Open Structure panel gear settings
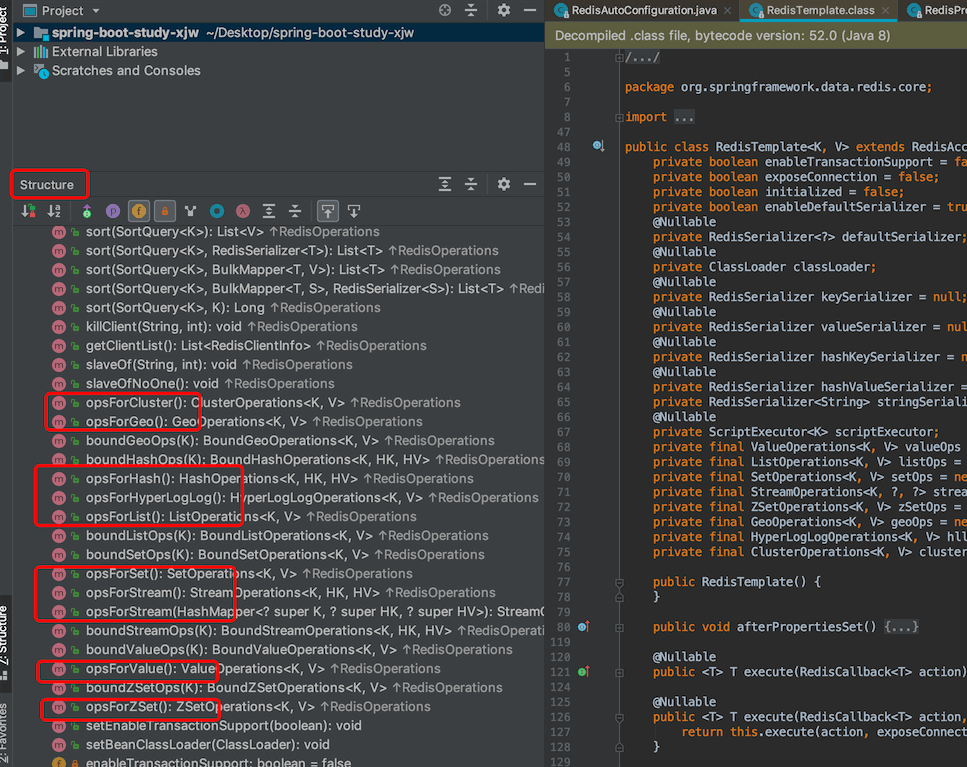The height and width of the screenshot is (767, 967). 504,184
